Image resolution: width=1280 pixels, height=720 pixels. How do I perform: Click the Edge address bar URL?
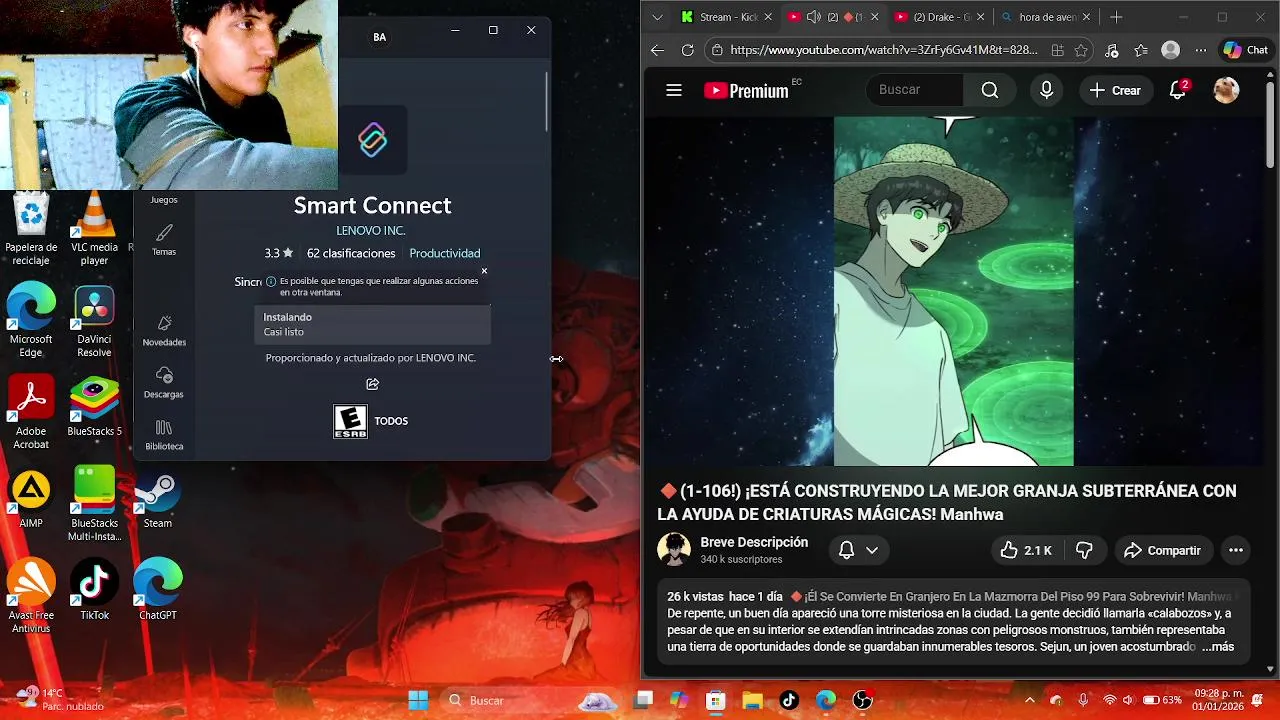coord(884,50)
